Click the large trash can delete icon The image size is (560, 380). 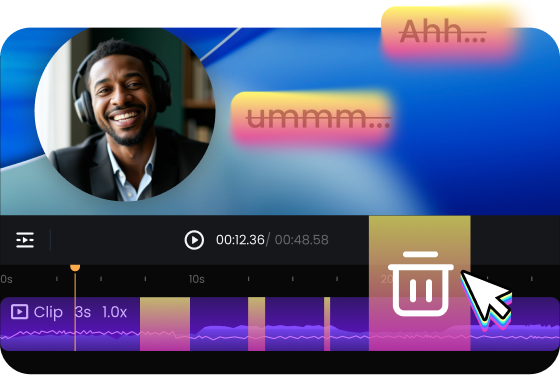click(x=421, y=284)
